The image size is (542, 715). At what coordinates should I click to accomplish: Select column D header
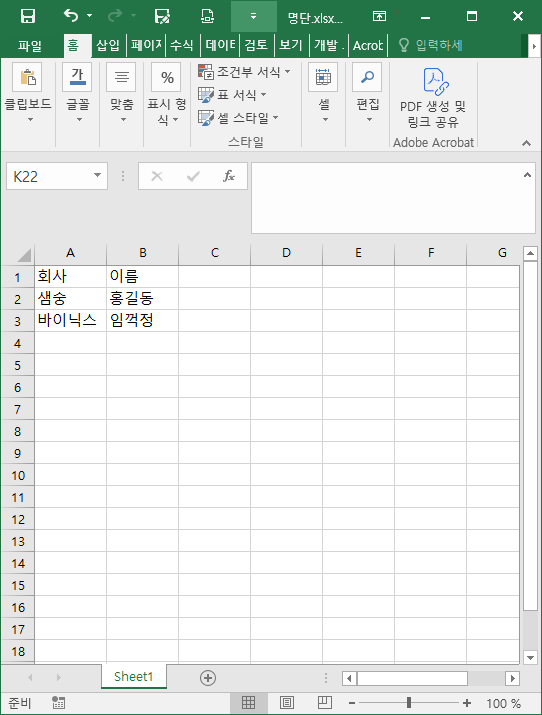[286, 253]
